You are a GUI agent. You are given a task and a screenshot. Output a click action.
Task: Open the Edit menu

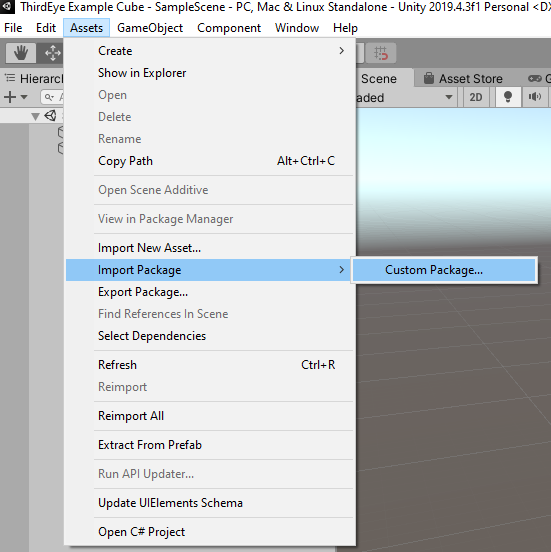tap(46, 28)
